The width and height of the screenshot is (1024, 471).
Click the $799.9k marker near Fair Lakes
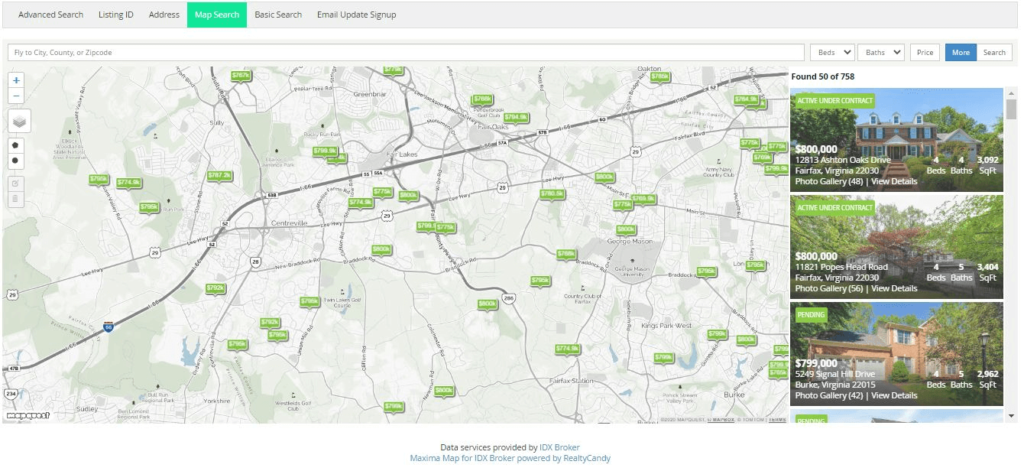pos(325,152)
